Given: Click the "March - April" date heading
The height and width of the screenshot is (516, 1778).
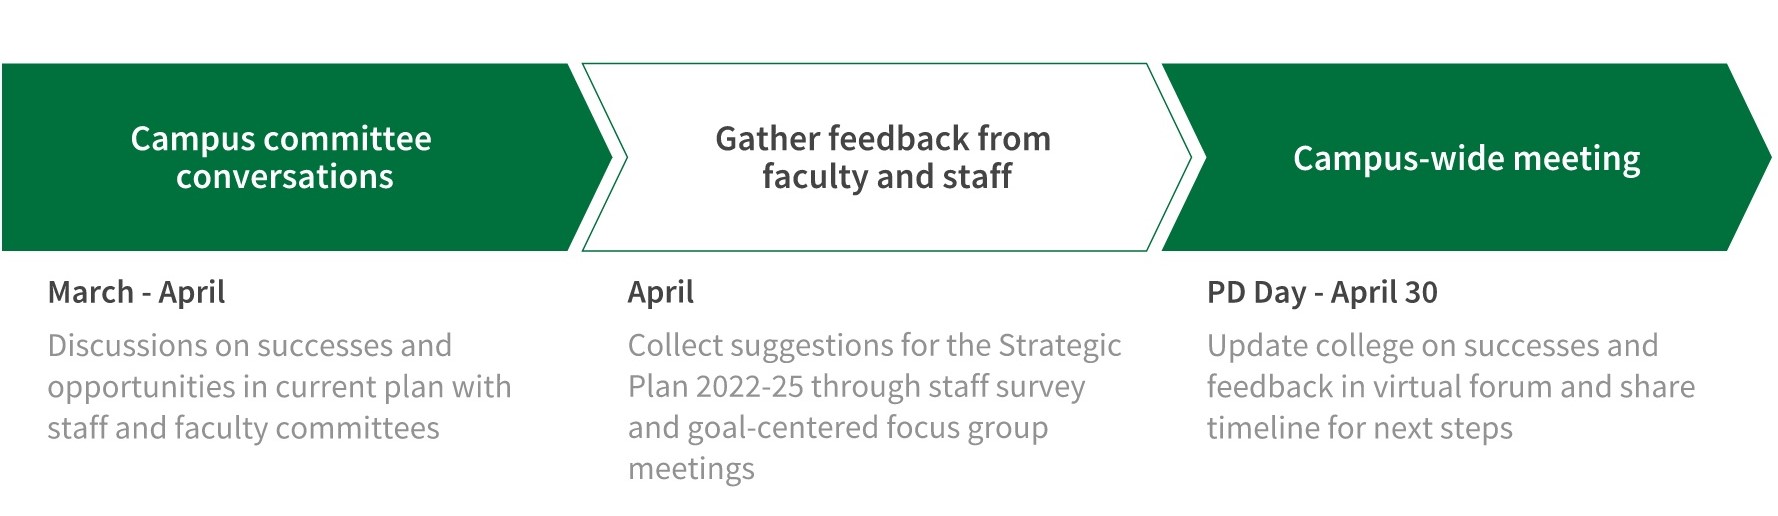Looking at the screenshot, I should [x=136, y=292].
